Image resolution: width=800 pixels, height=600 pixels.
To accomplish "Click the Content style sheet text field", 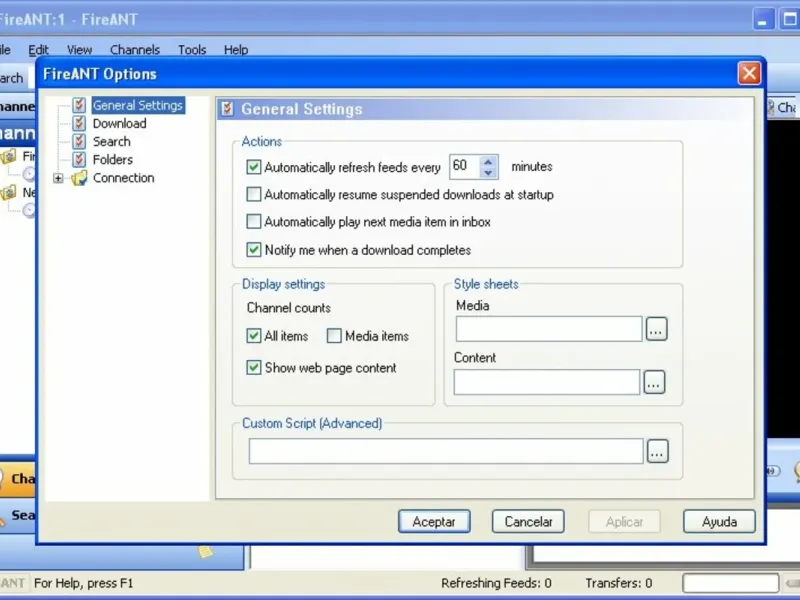I will click(x=547, y=382).
